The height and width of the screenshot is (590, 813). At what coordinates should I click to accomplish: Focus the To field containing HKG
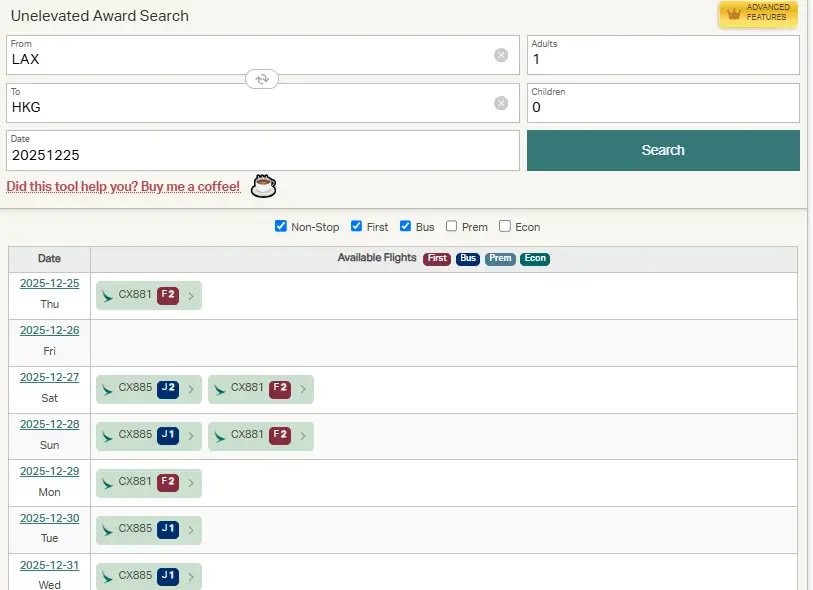263,103
